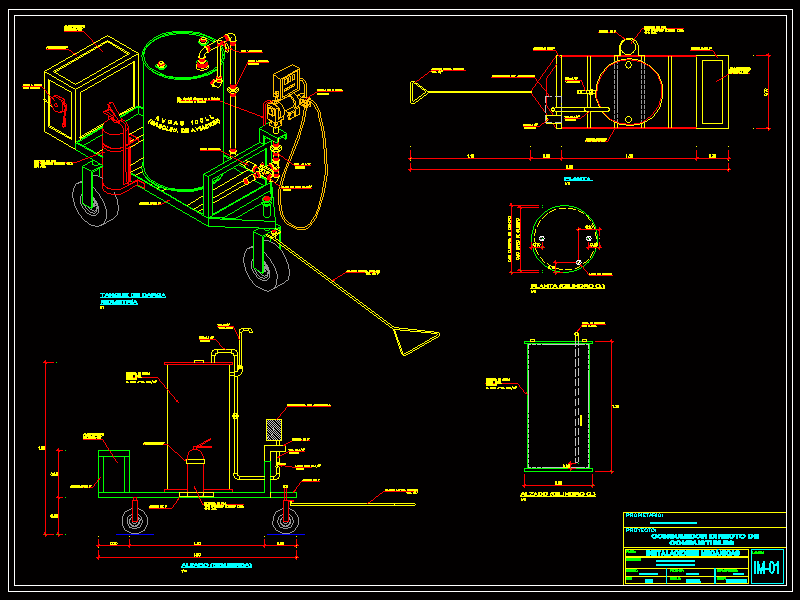Click the PLANTA view title label
This screenshot has width=800, height=600.
[x=577, y=178]
